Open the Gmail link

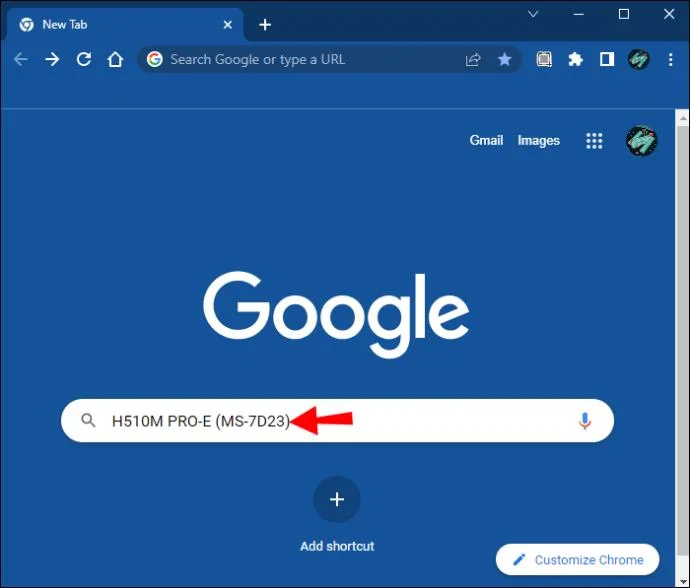tap(486, 140)
